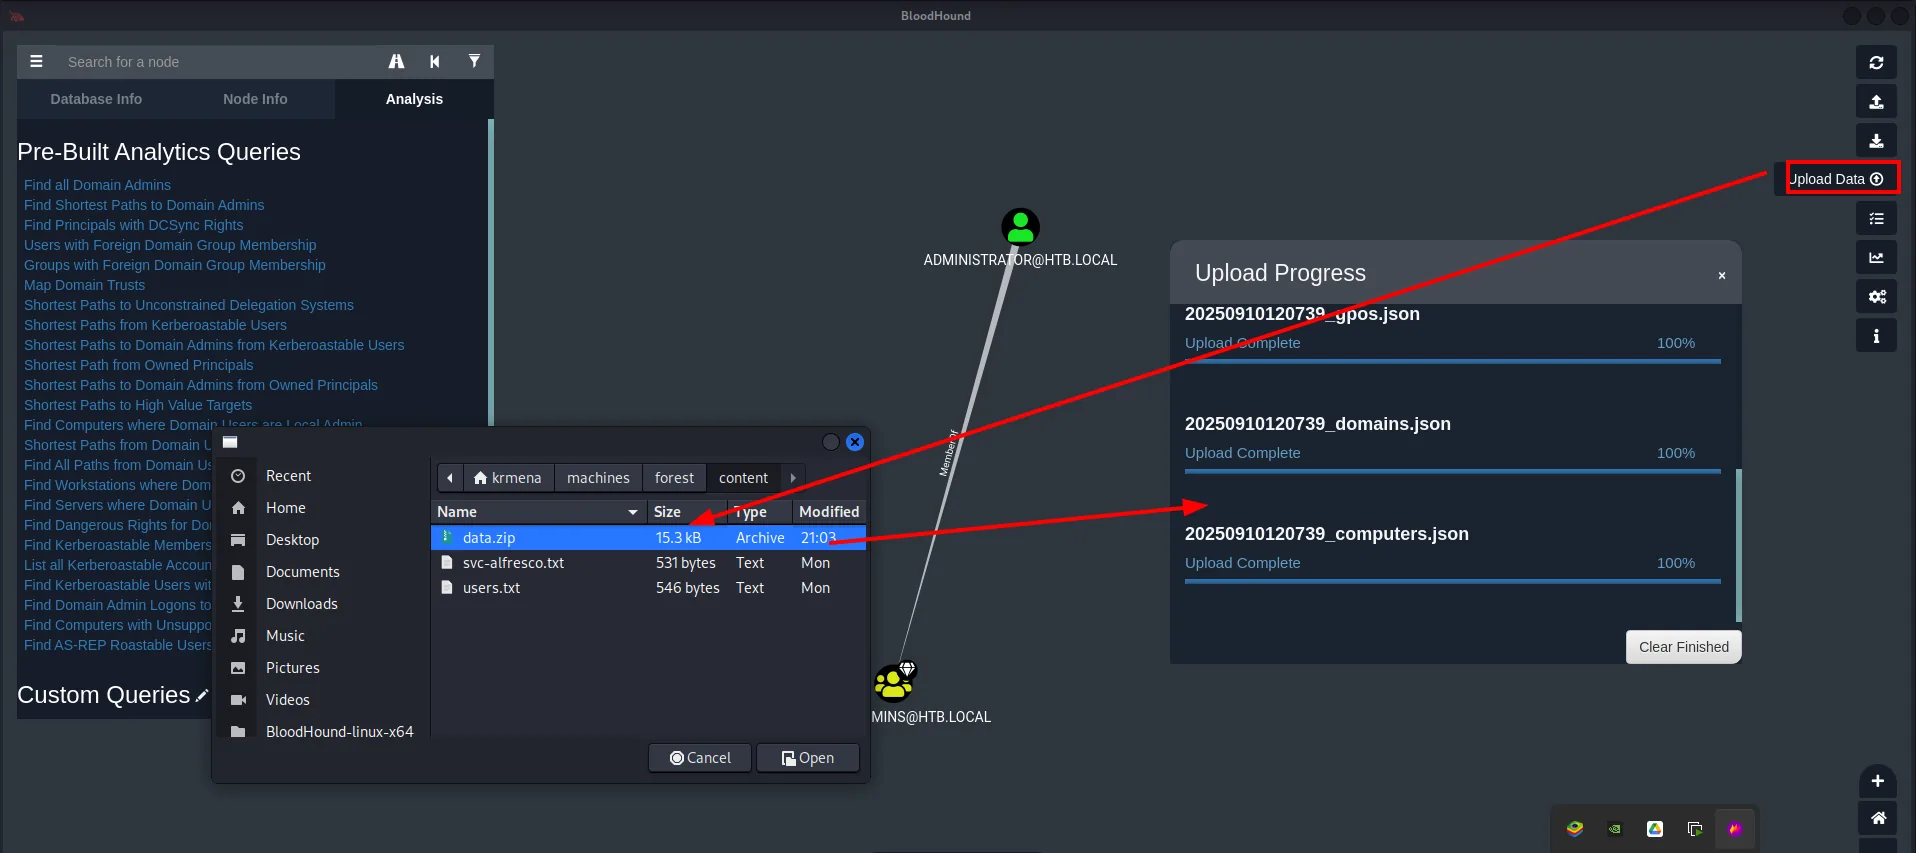The width and height of the screenshot is (1916, 853).
Task: Open the View Upload Status list icon
Action: pyautogui.click(x=1876, y=218)
